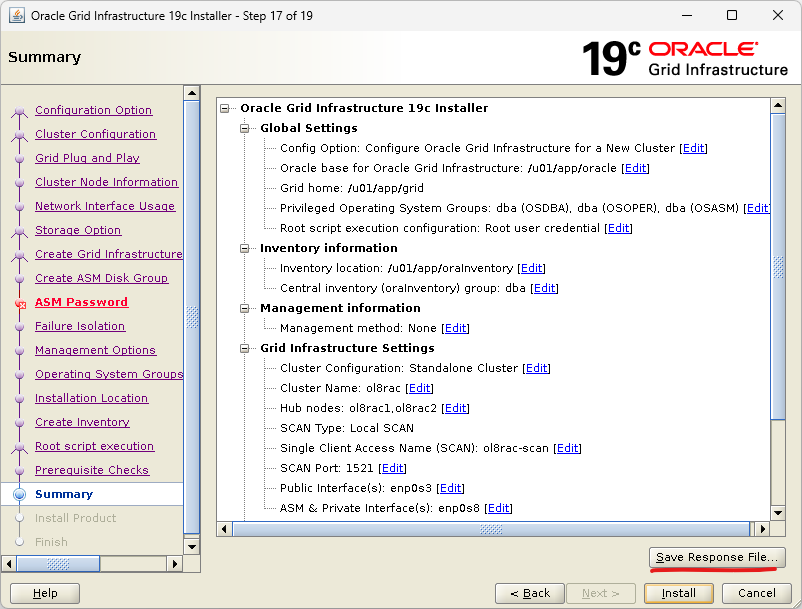Click the Install button

pos(679,593)
